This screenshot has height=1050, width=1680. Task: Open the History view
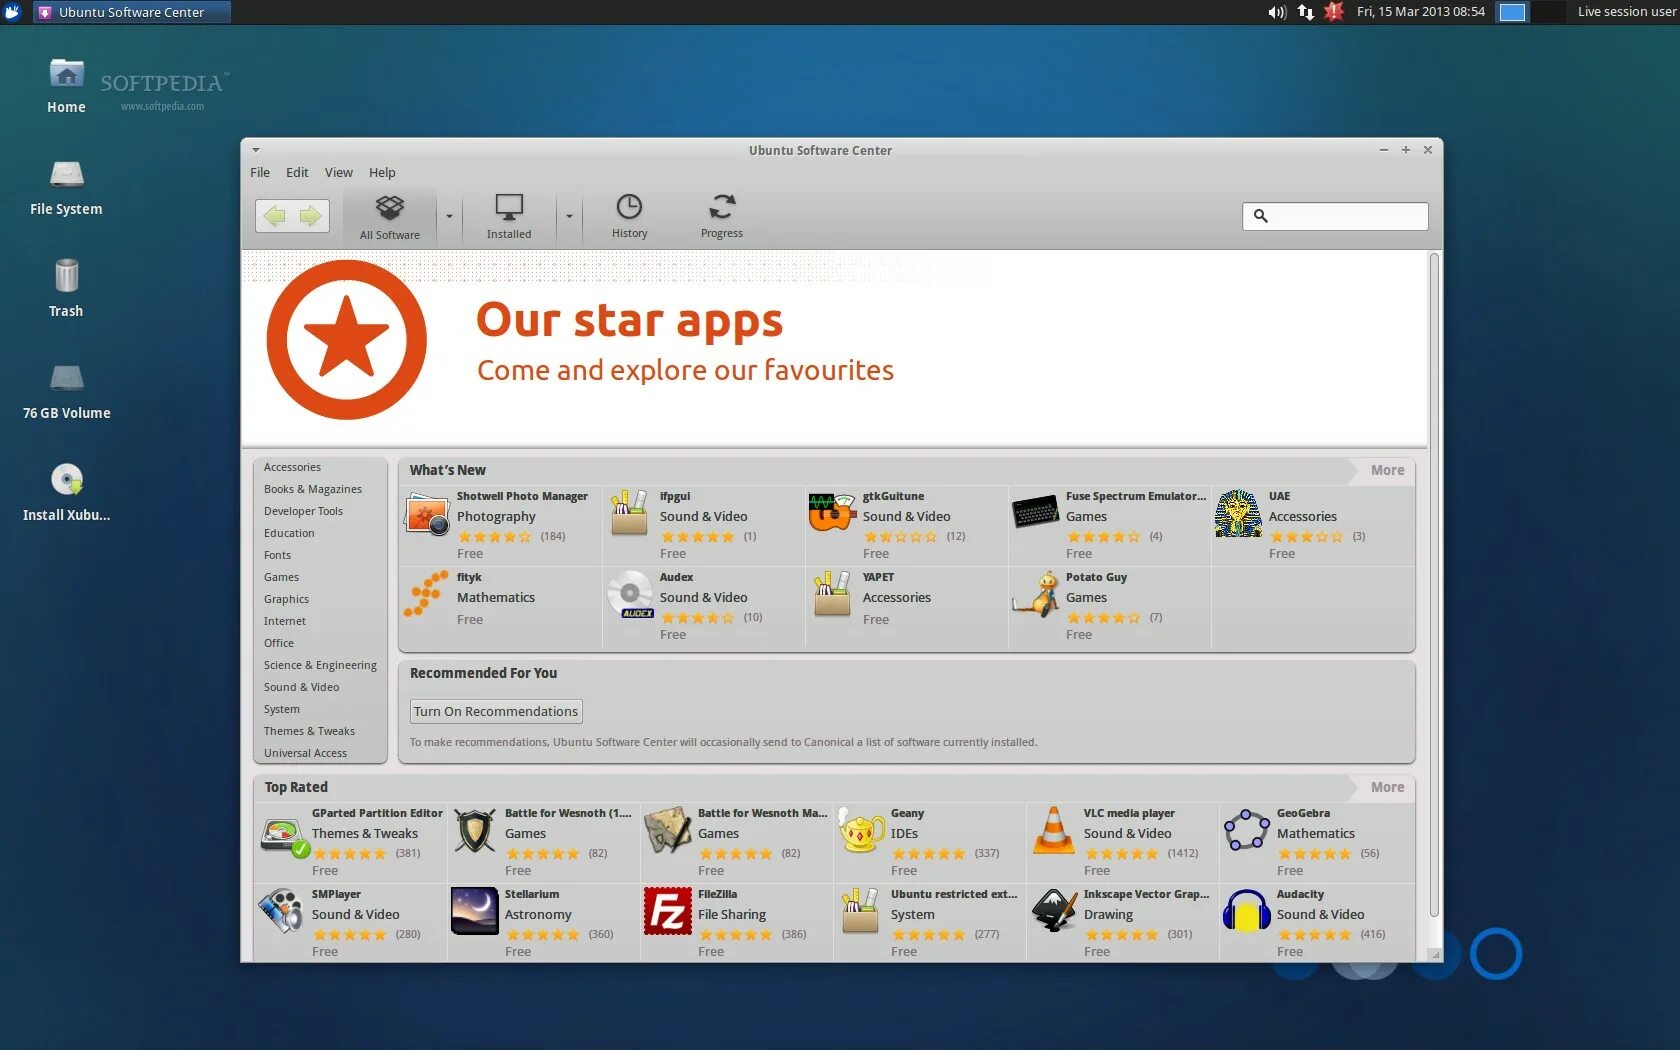(x=629, y=217)
